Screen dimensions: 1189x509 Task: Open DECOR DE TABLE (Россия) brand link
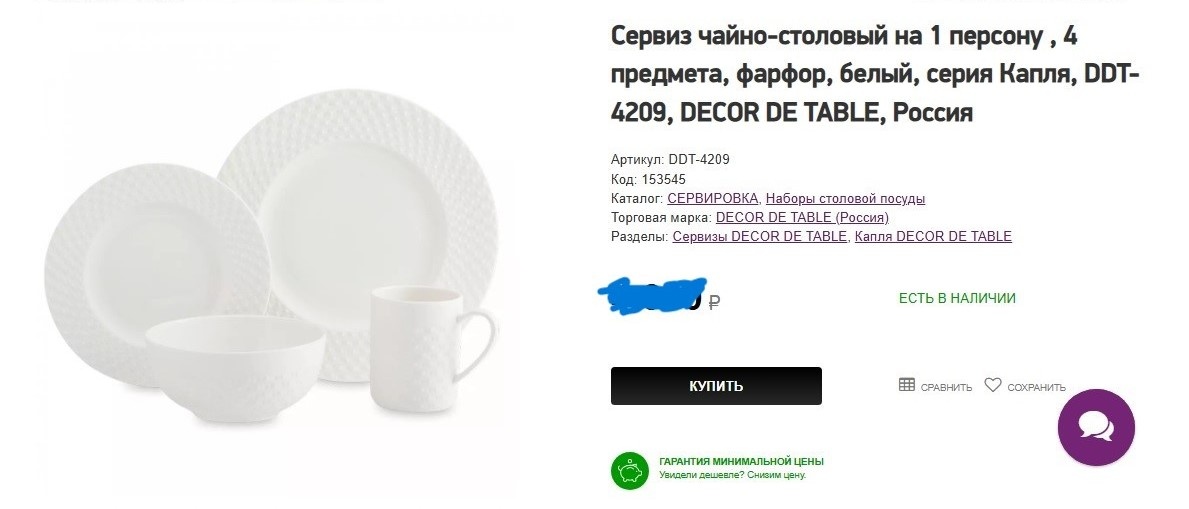802,218
